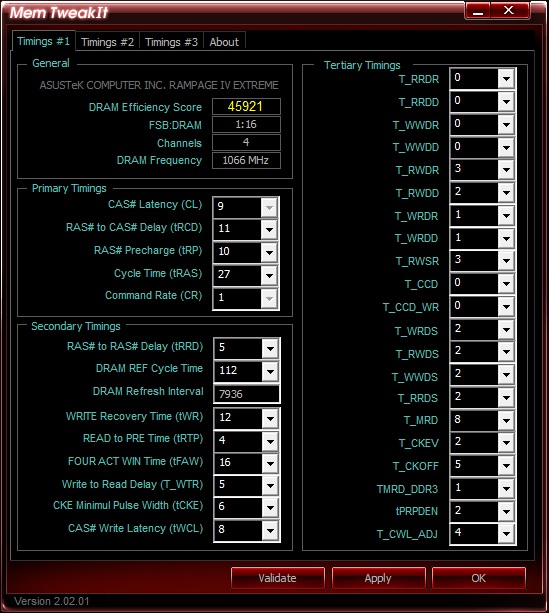This screenshot has height=613, width=549.
Task: Minimize the Mem TweakIt window
Action: coord(477,11)
